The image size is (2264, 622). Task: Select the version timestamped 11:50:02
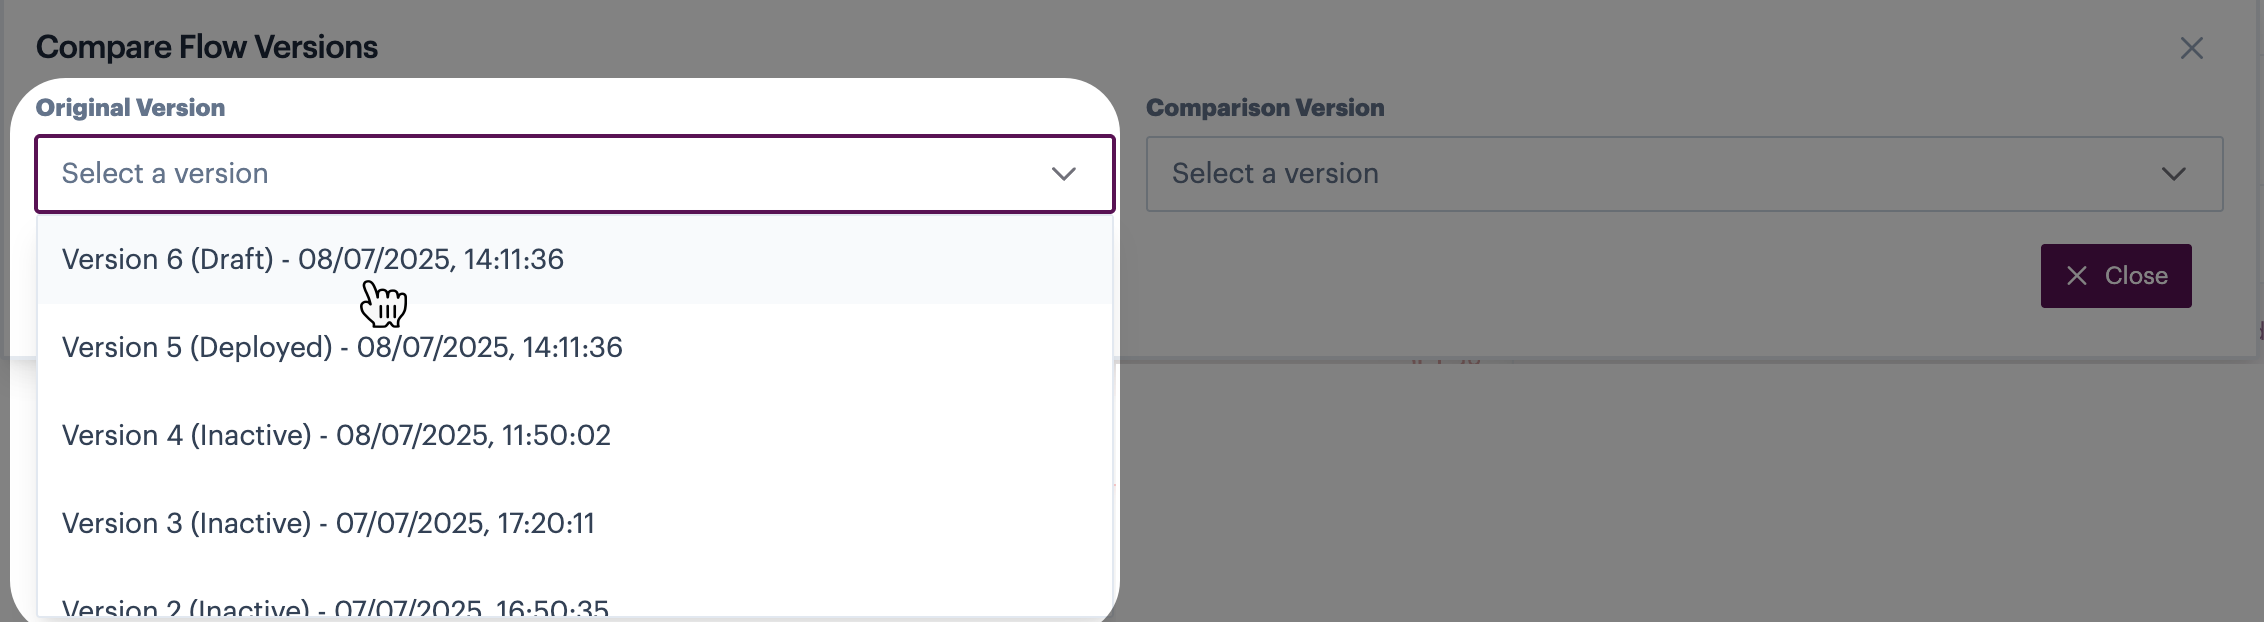(336, 436)
